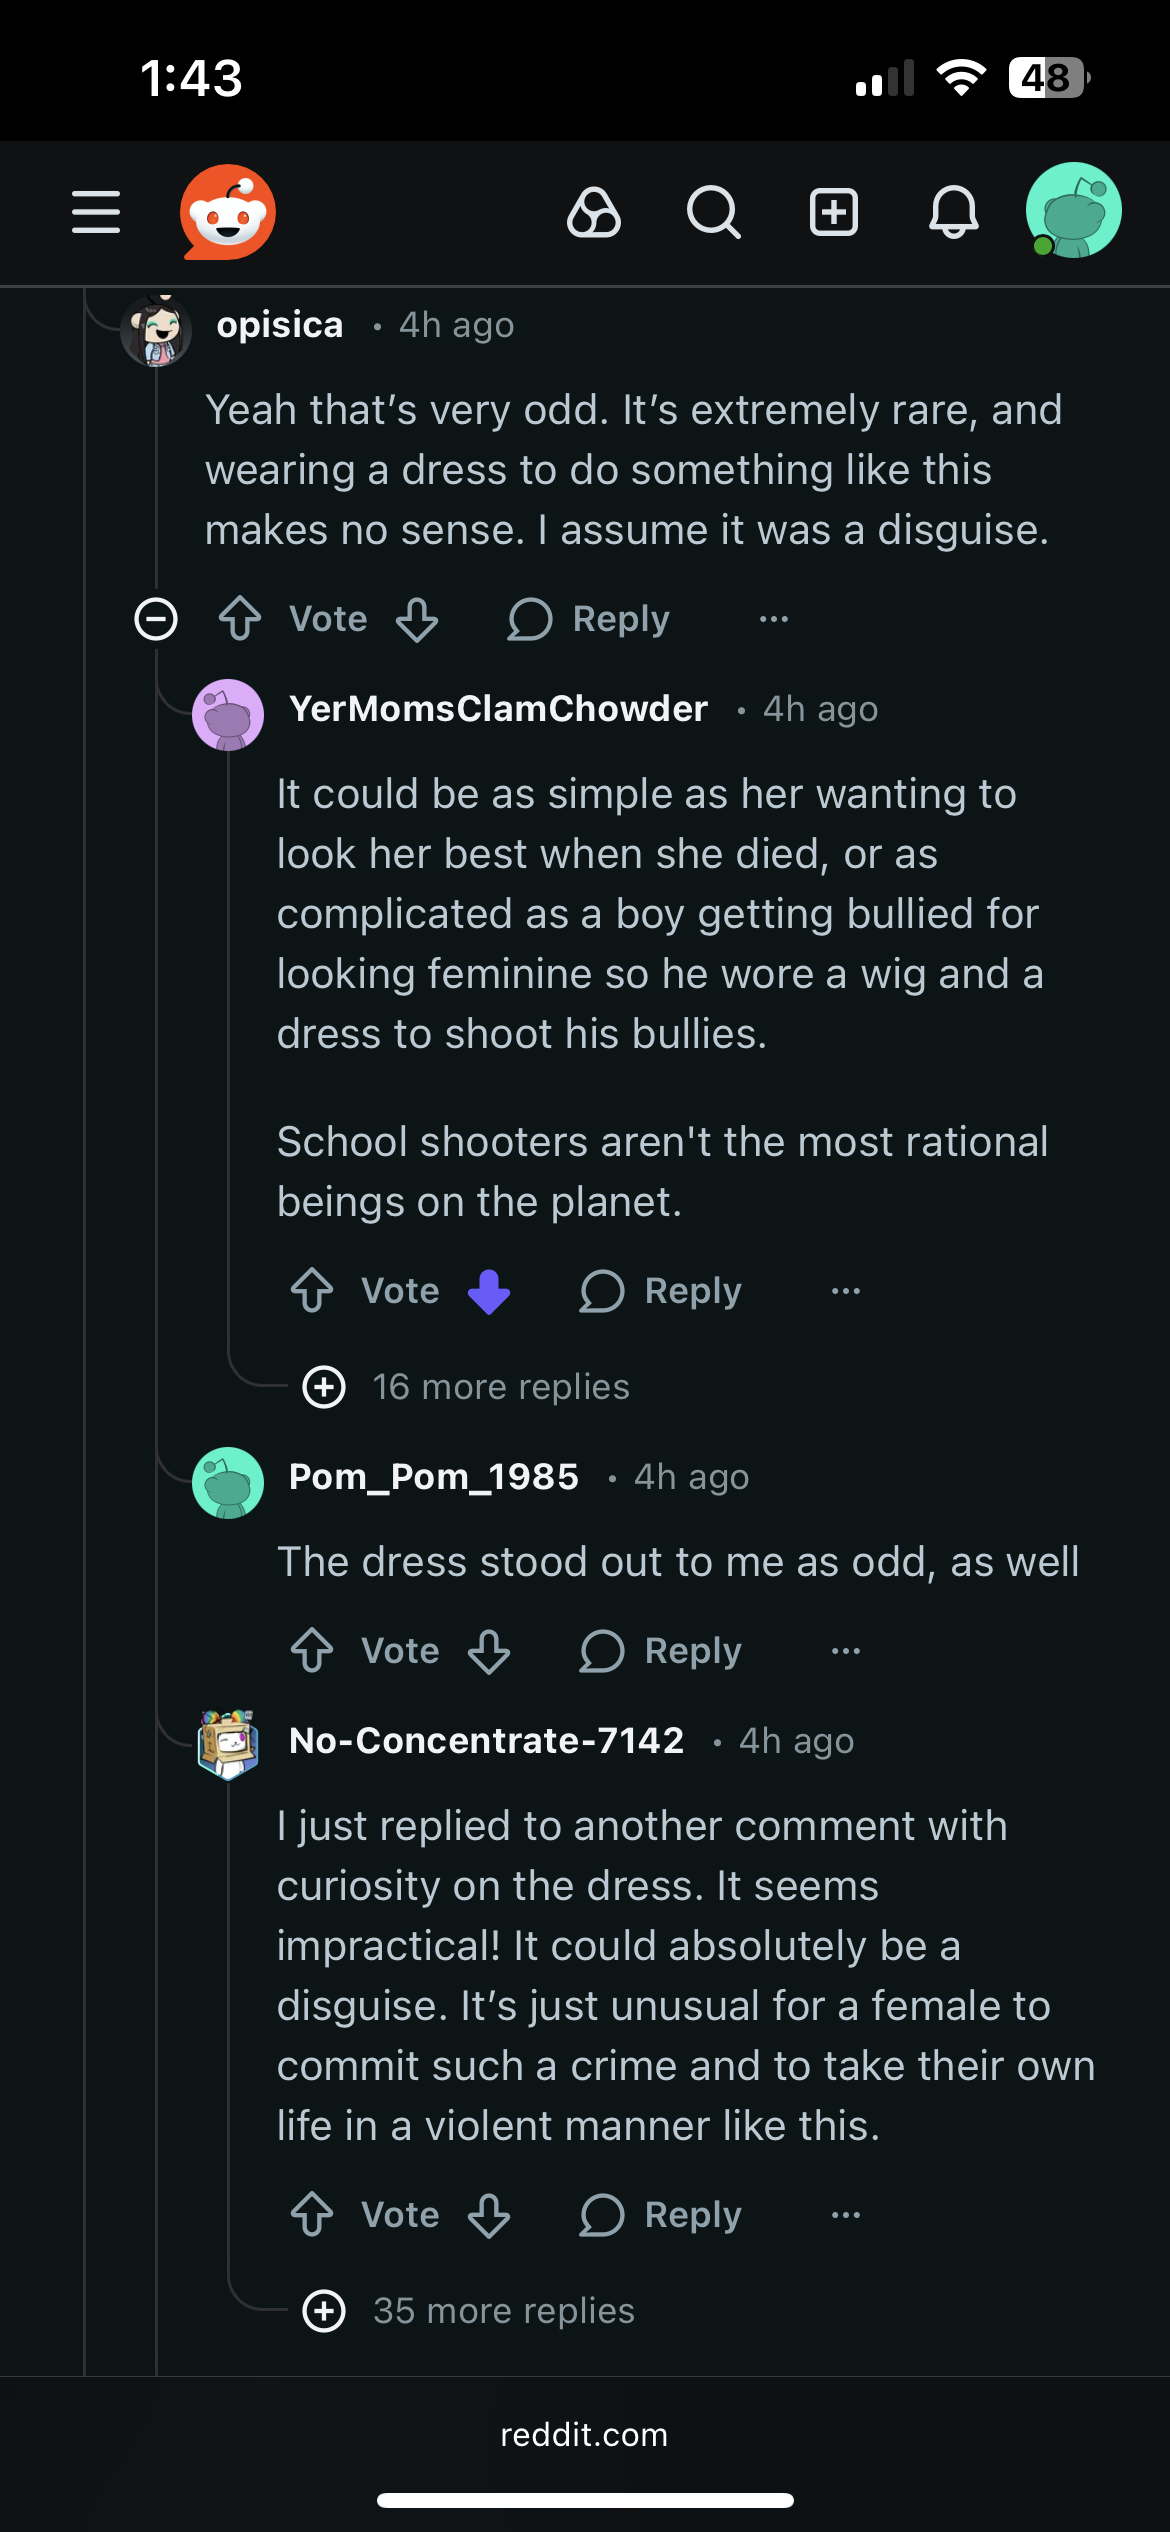Screen dimensions: 1170x2532
Task: Open Reddit Answers icon in header
Action: coord(594,212)
